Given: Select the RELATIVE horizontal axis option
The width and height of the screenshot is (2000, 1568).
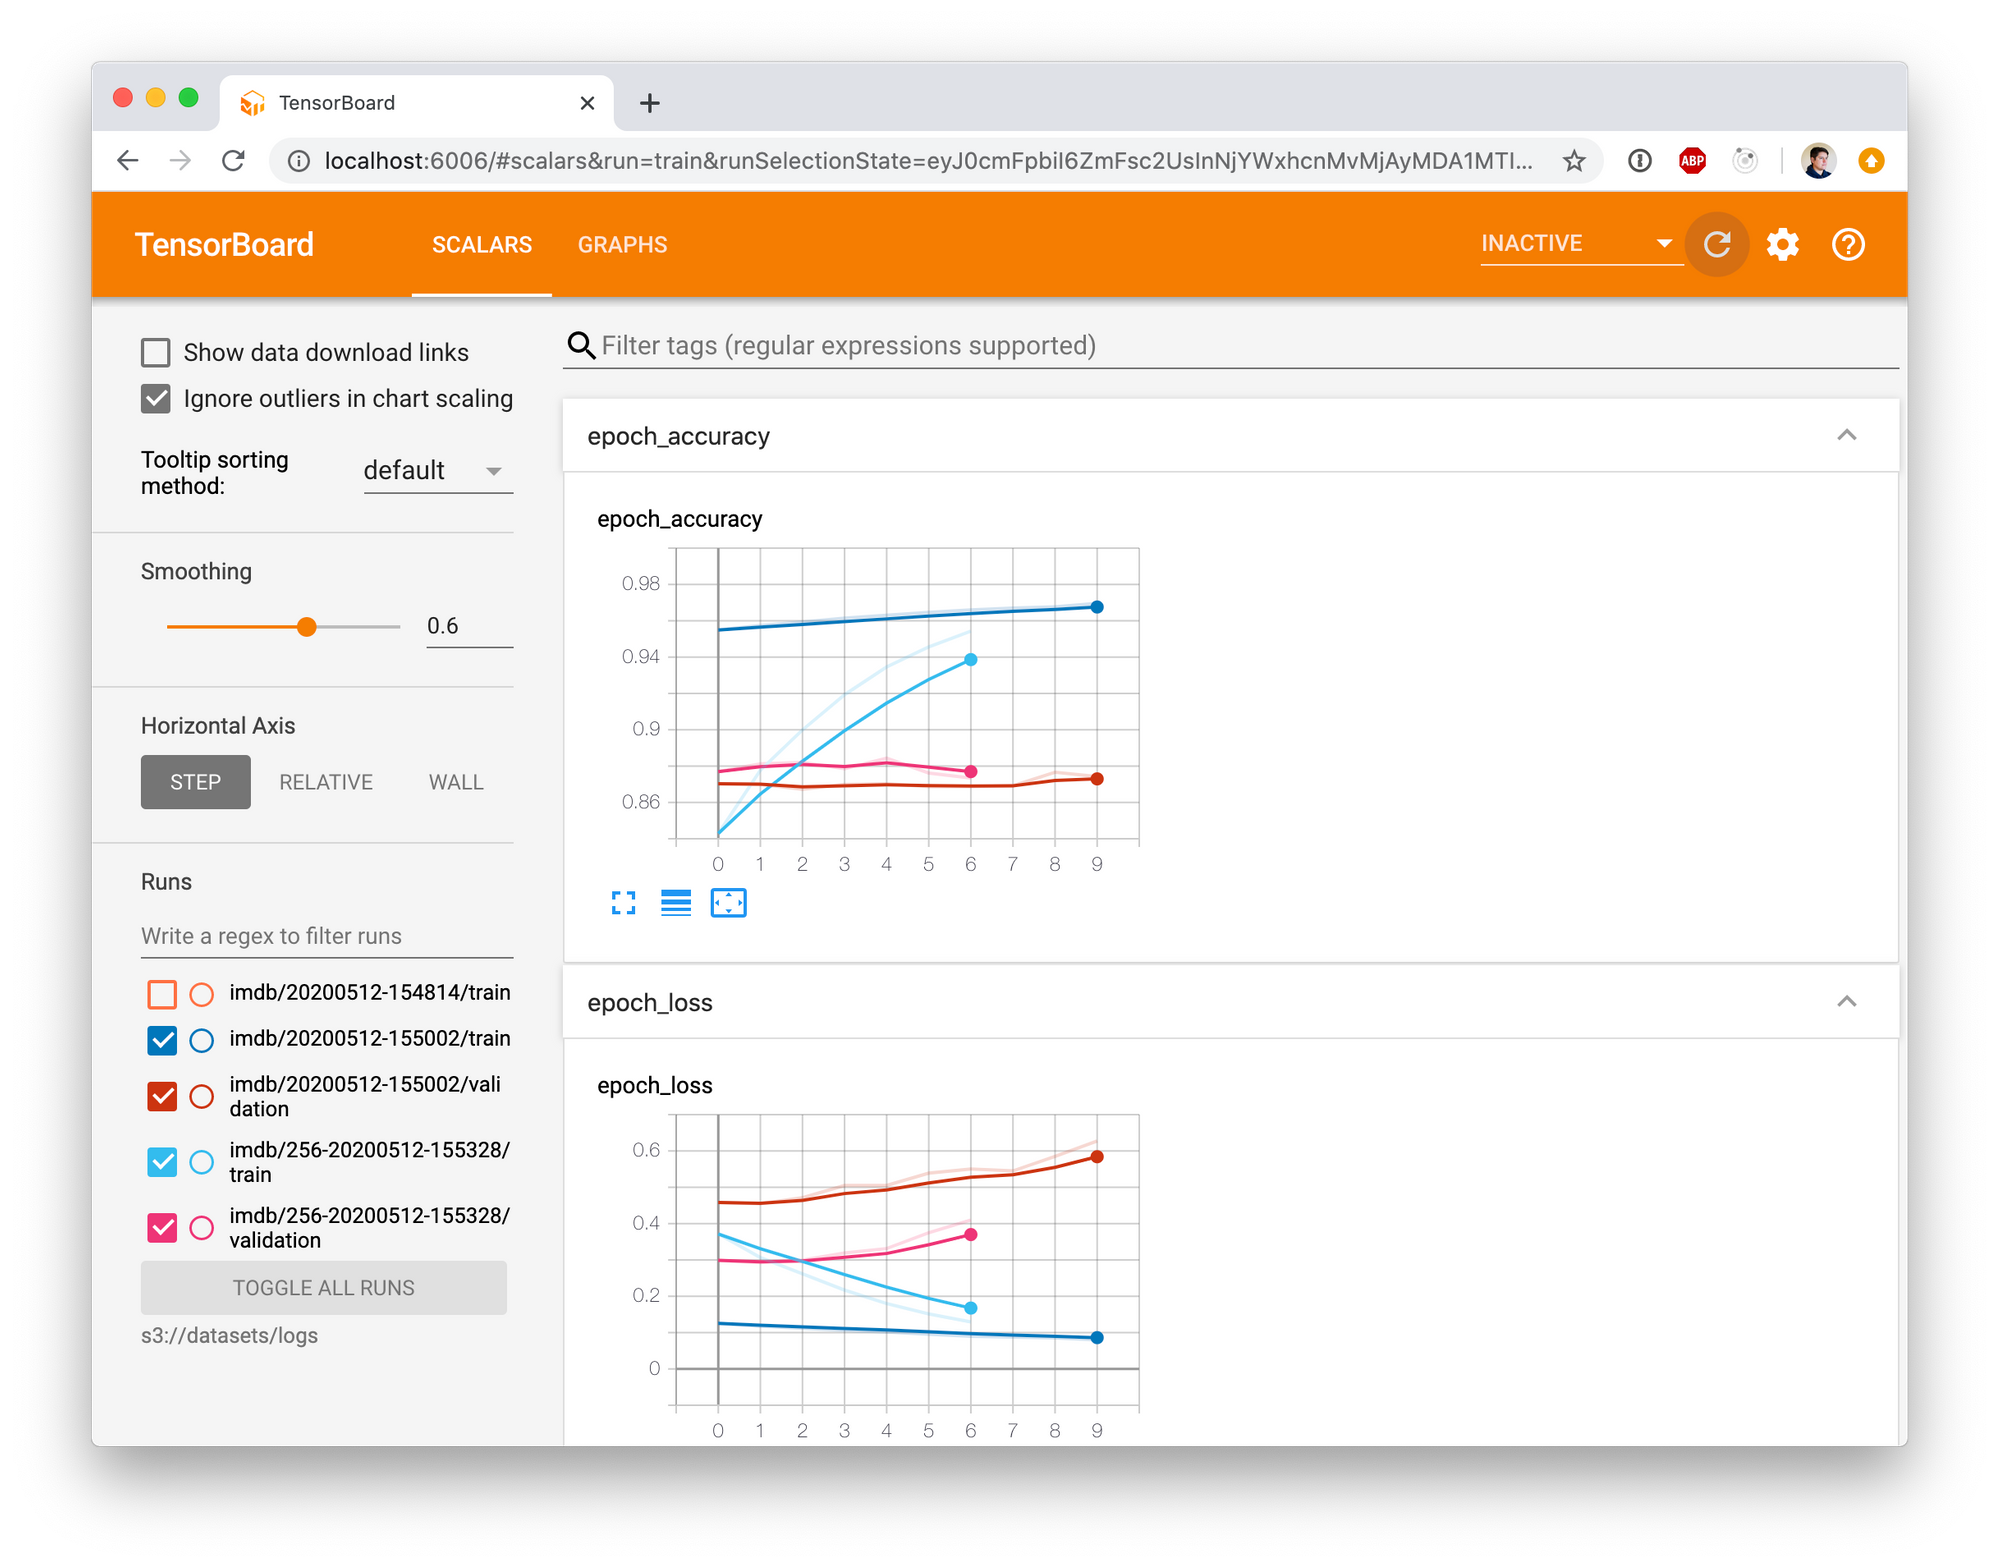Looking at the screenshot, I should [x=325, y=782].
